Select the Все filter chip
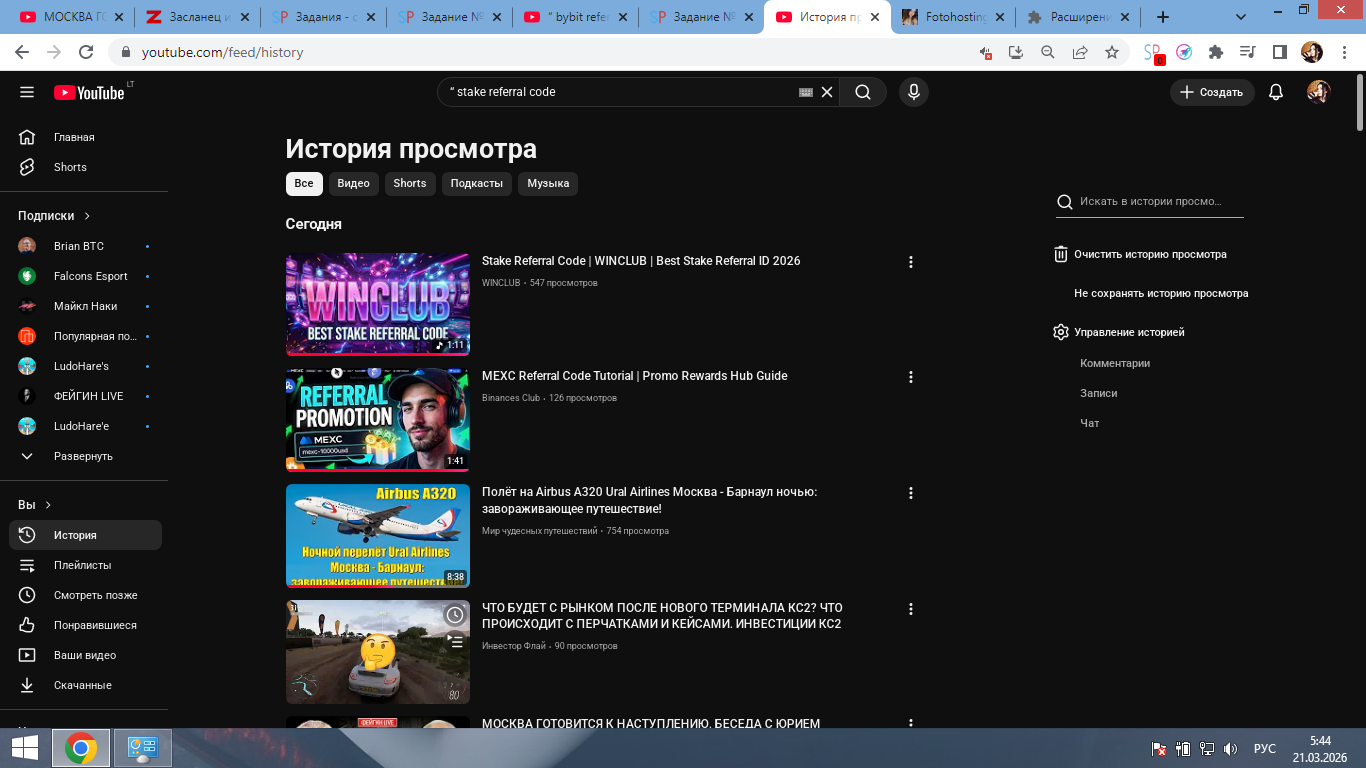 [304, 183]
